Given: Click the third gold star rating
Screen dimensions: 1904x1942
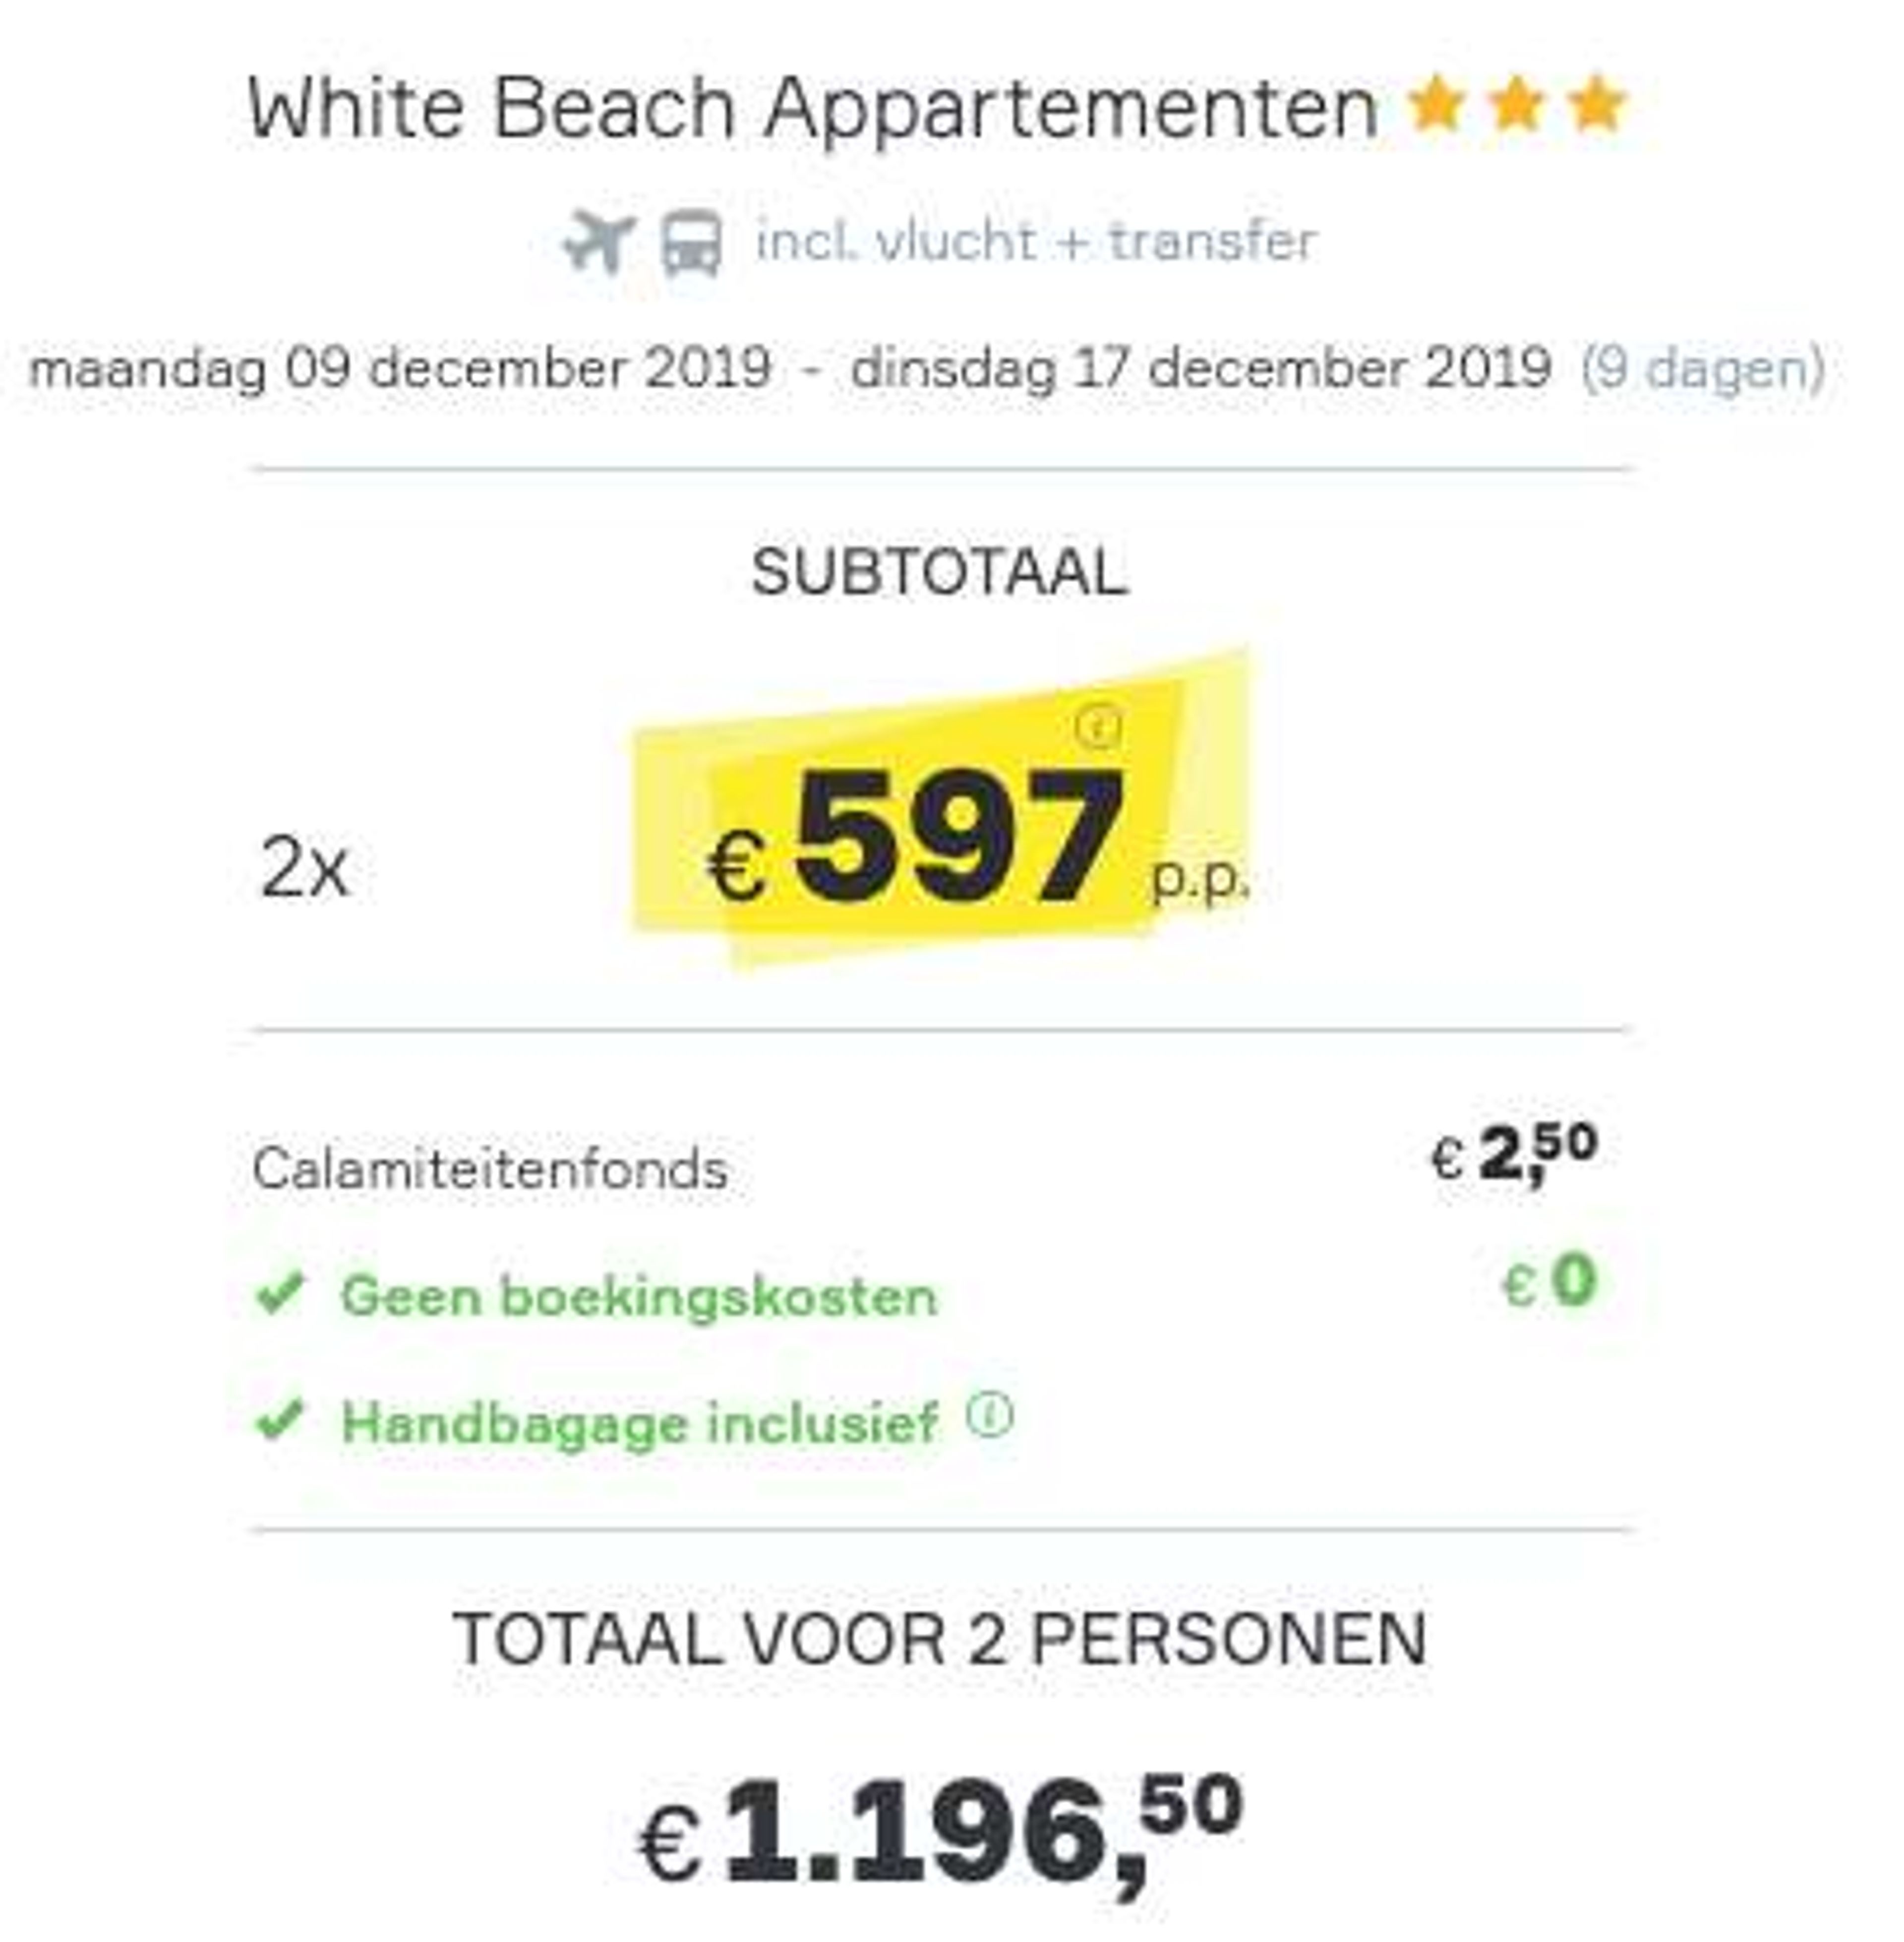Looking at the screenshot, I should [1596, 104].
